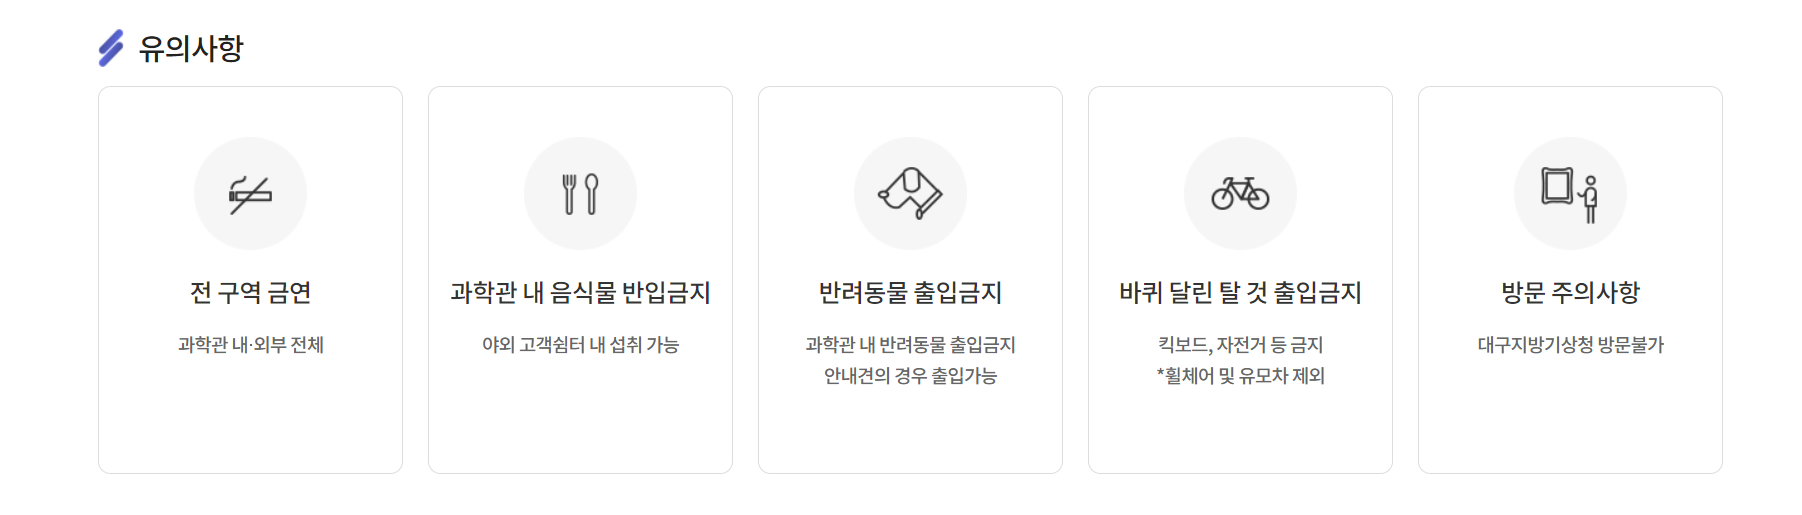
Task: Click the 반려동물 출입금지 title
Action: pyautogui.click(x=910, y=293)
